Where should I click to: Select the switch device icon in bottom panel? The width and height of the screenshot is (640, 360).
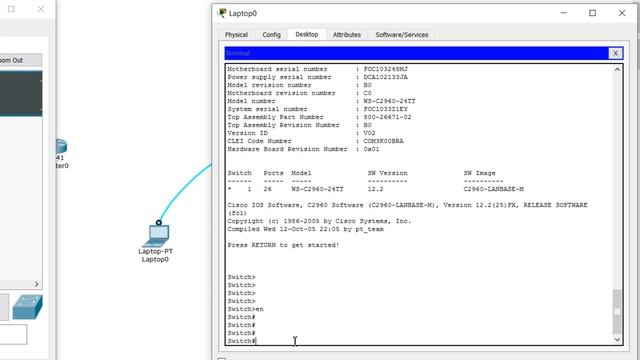pyautogui.click(x=27, y=307)
